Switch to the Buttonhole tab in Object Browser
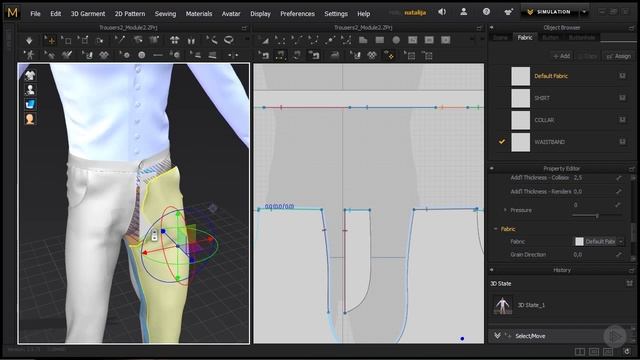640x360 pixels. [582, 38]
